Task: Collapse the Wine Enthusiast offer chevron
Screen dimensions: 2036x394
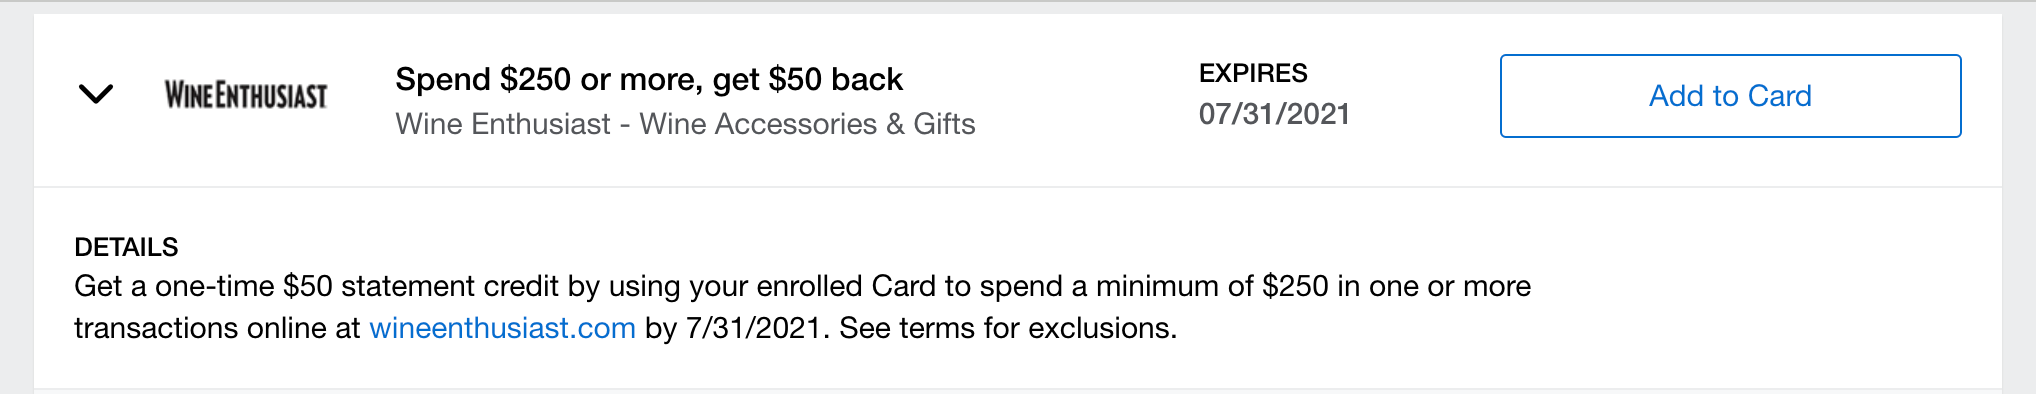Action: pos(96,95)
